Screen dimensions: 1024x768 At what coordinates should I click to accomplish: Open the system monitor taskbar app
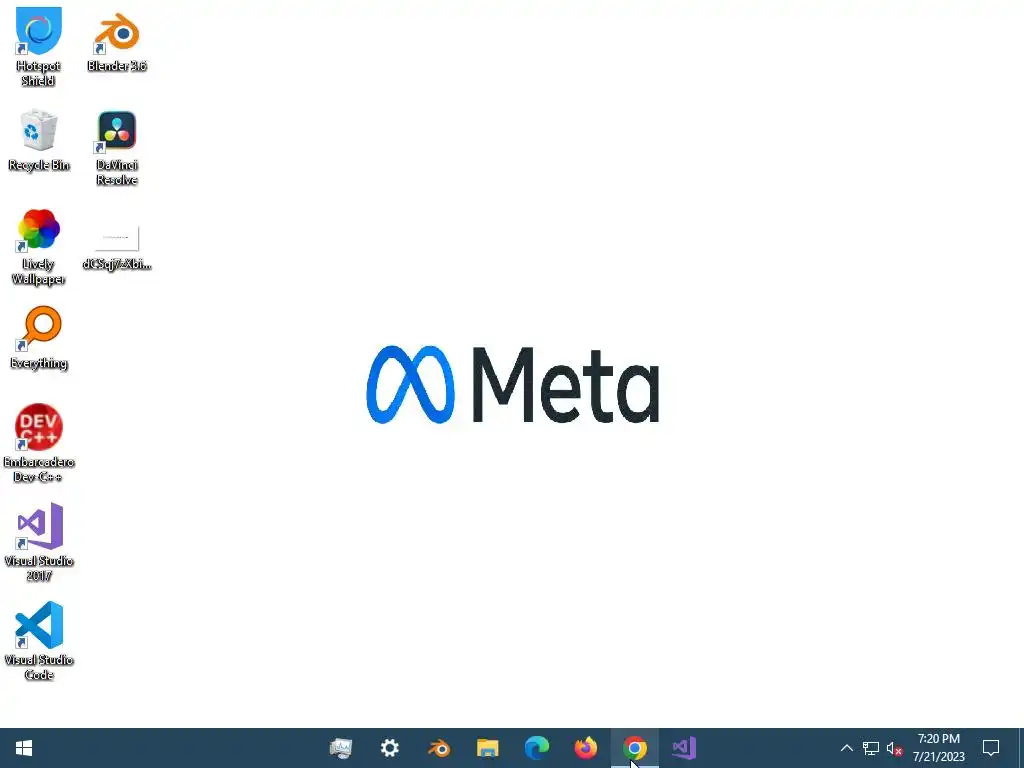click(x=341, y=748)
